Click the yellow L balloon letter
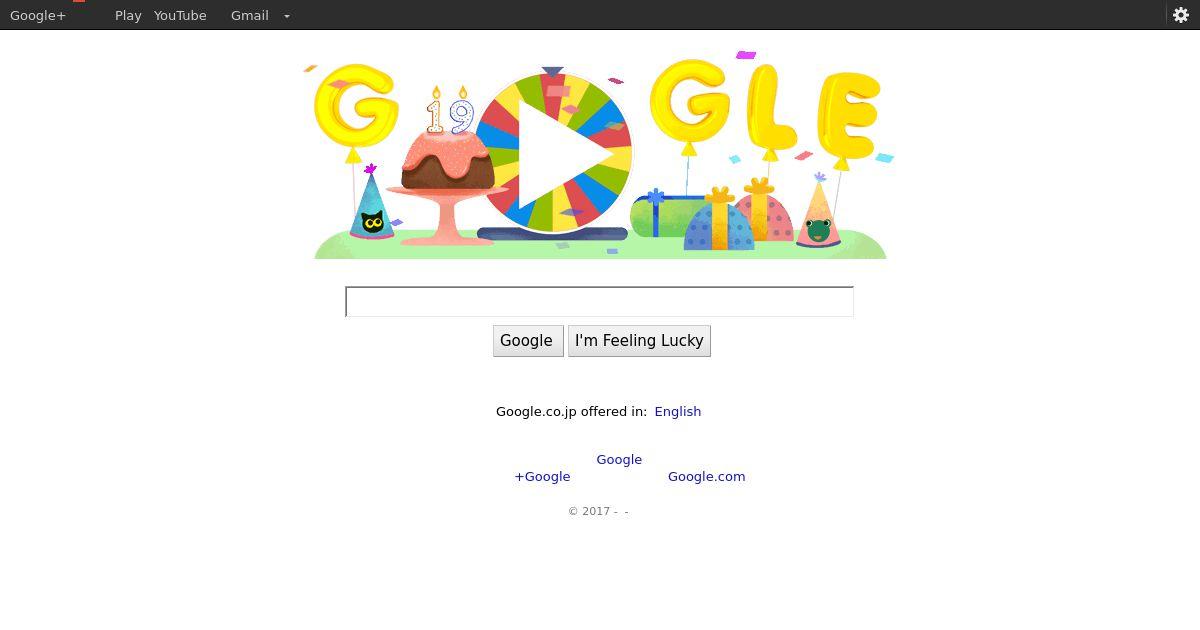The height and width of the screenshot is (630, 1200). (771, 108)
